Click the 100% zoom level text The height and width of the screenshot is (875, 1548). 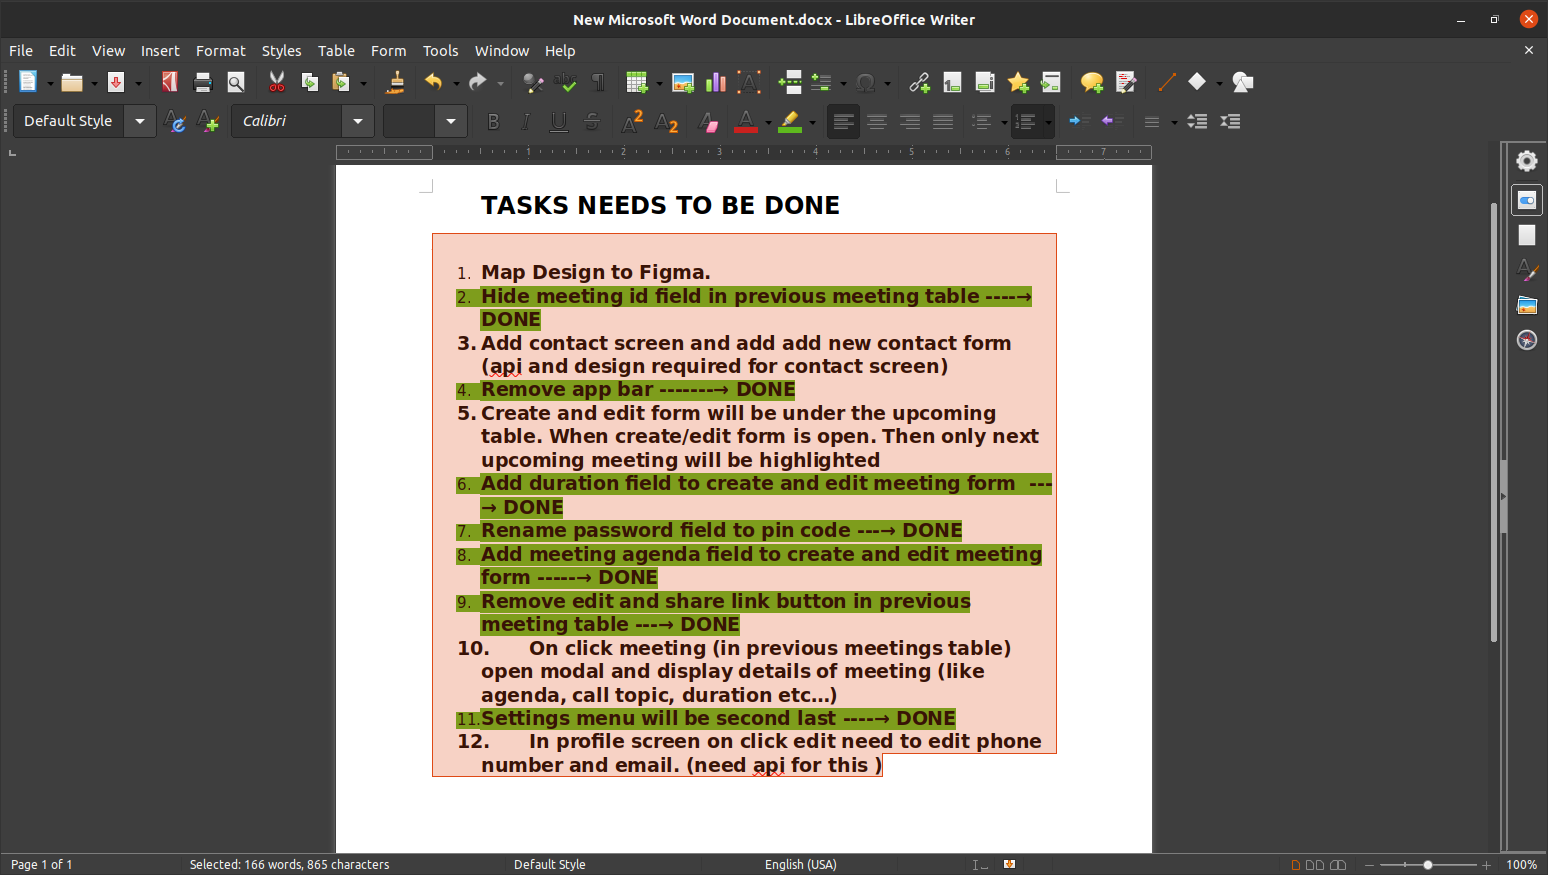coord(1521,864)
